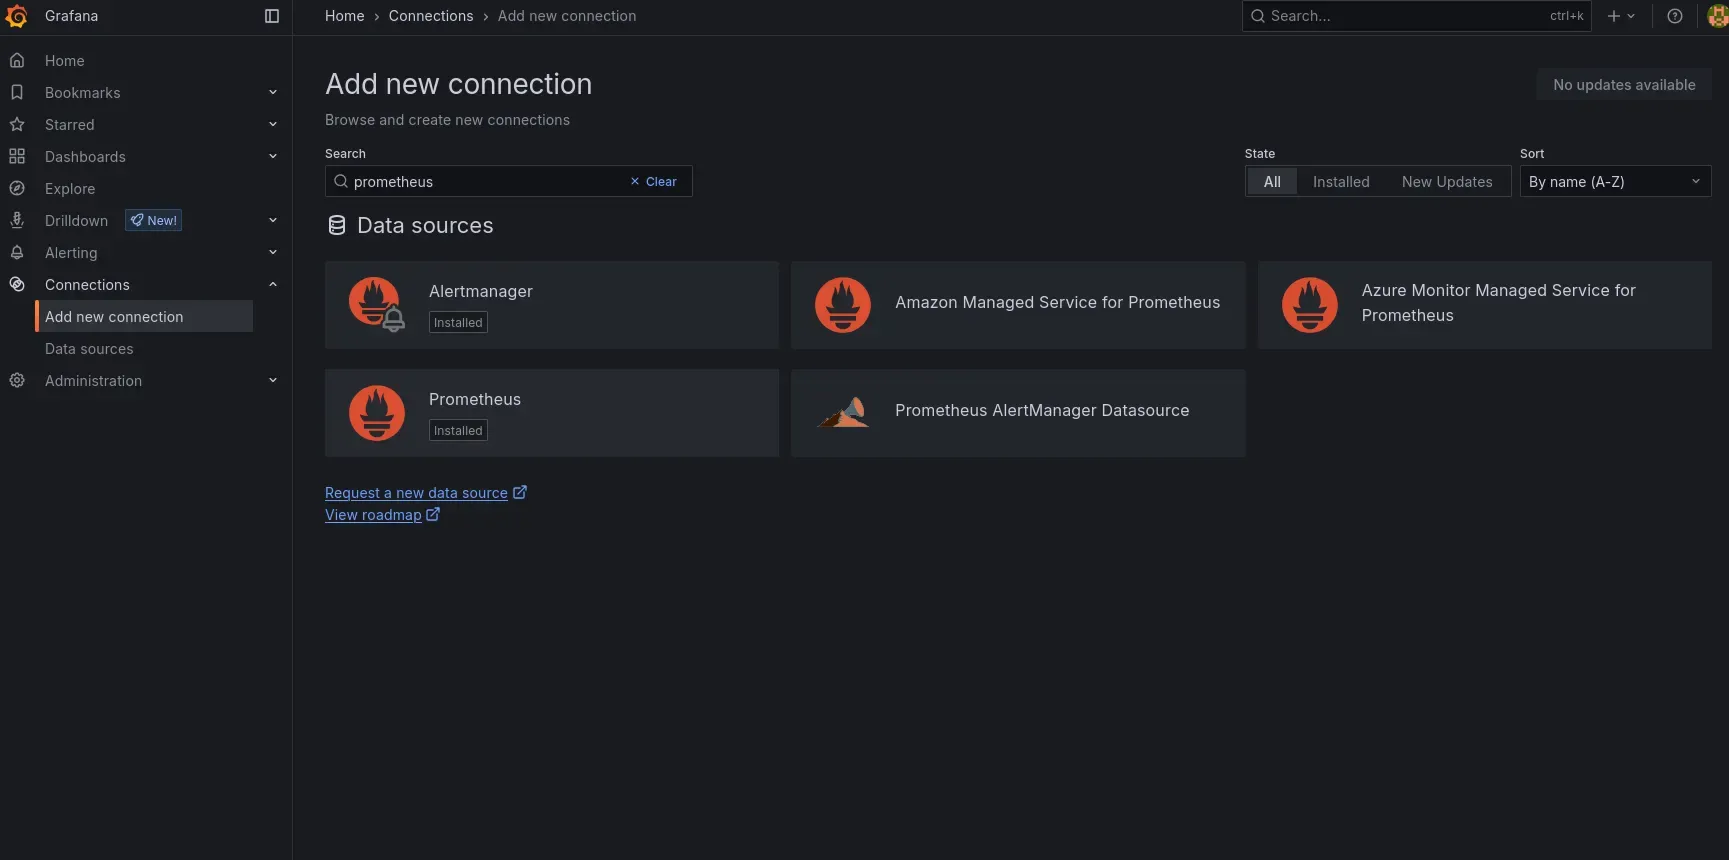The width and height of the screenshot is (1729, 860).
Task: Click the Prometheus data source flame logo
Action: (377, 413)
